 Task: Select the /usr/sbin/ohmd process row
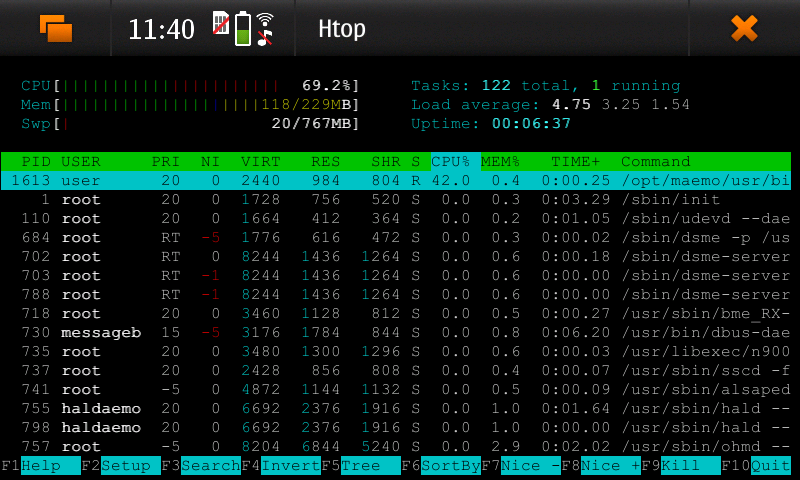click(x=396, y=446)
